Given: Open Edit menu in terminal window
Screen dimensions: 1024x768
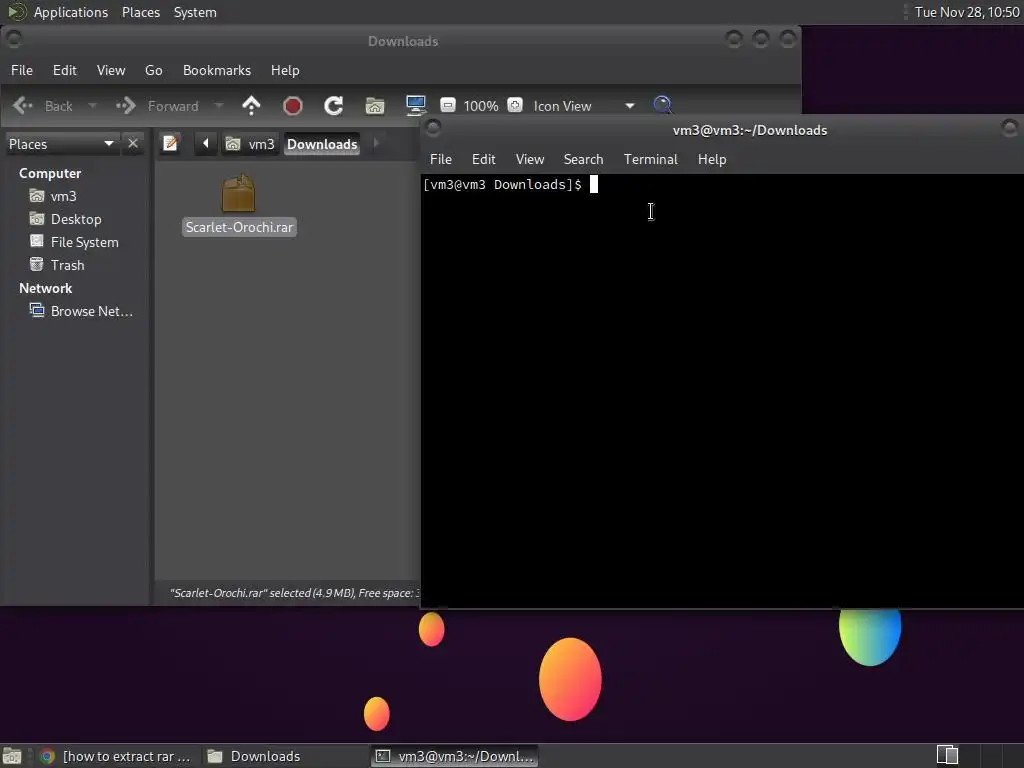Looking at the screenshot, I should tap(483, 159).
